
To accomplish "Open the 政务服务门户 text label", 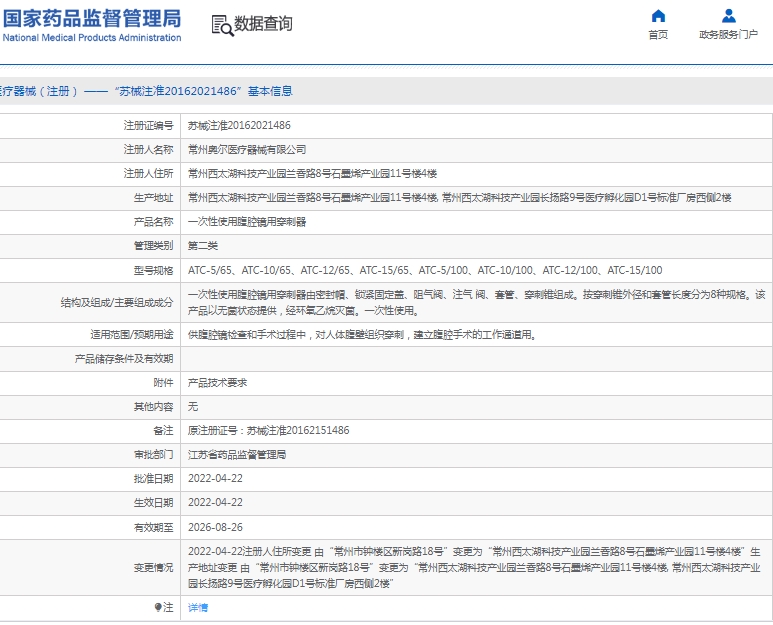I will [x=728, y=35].
